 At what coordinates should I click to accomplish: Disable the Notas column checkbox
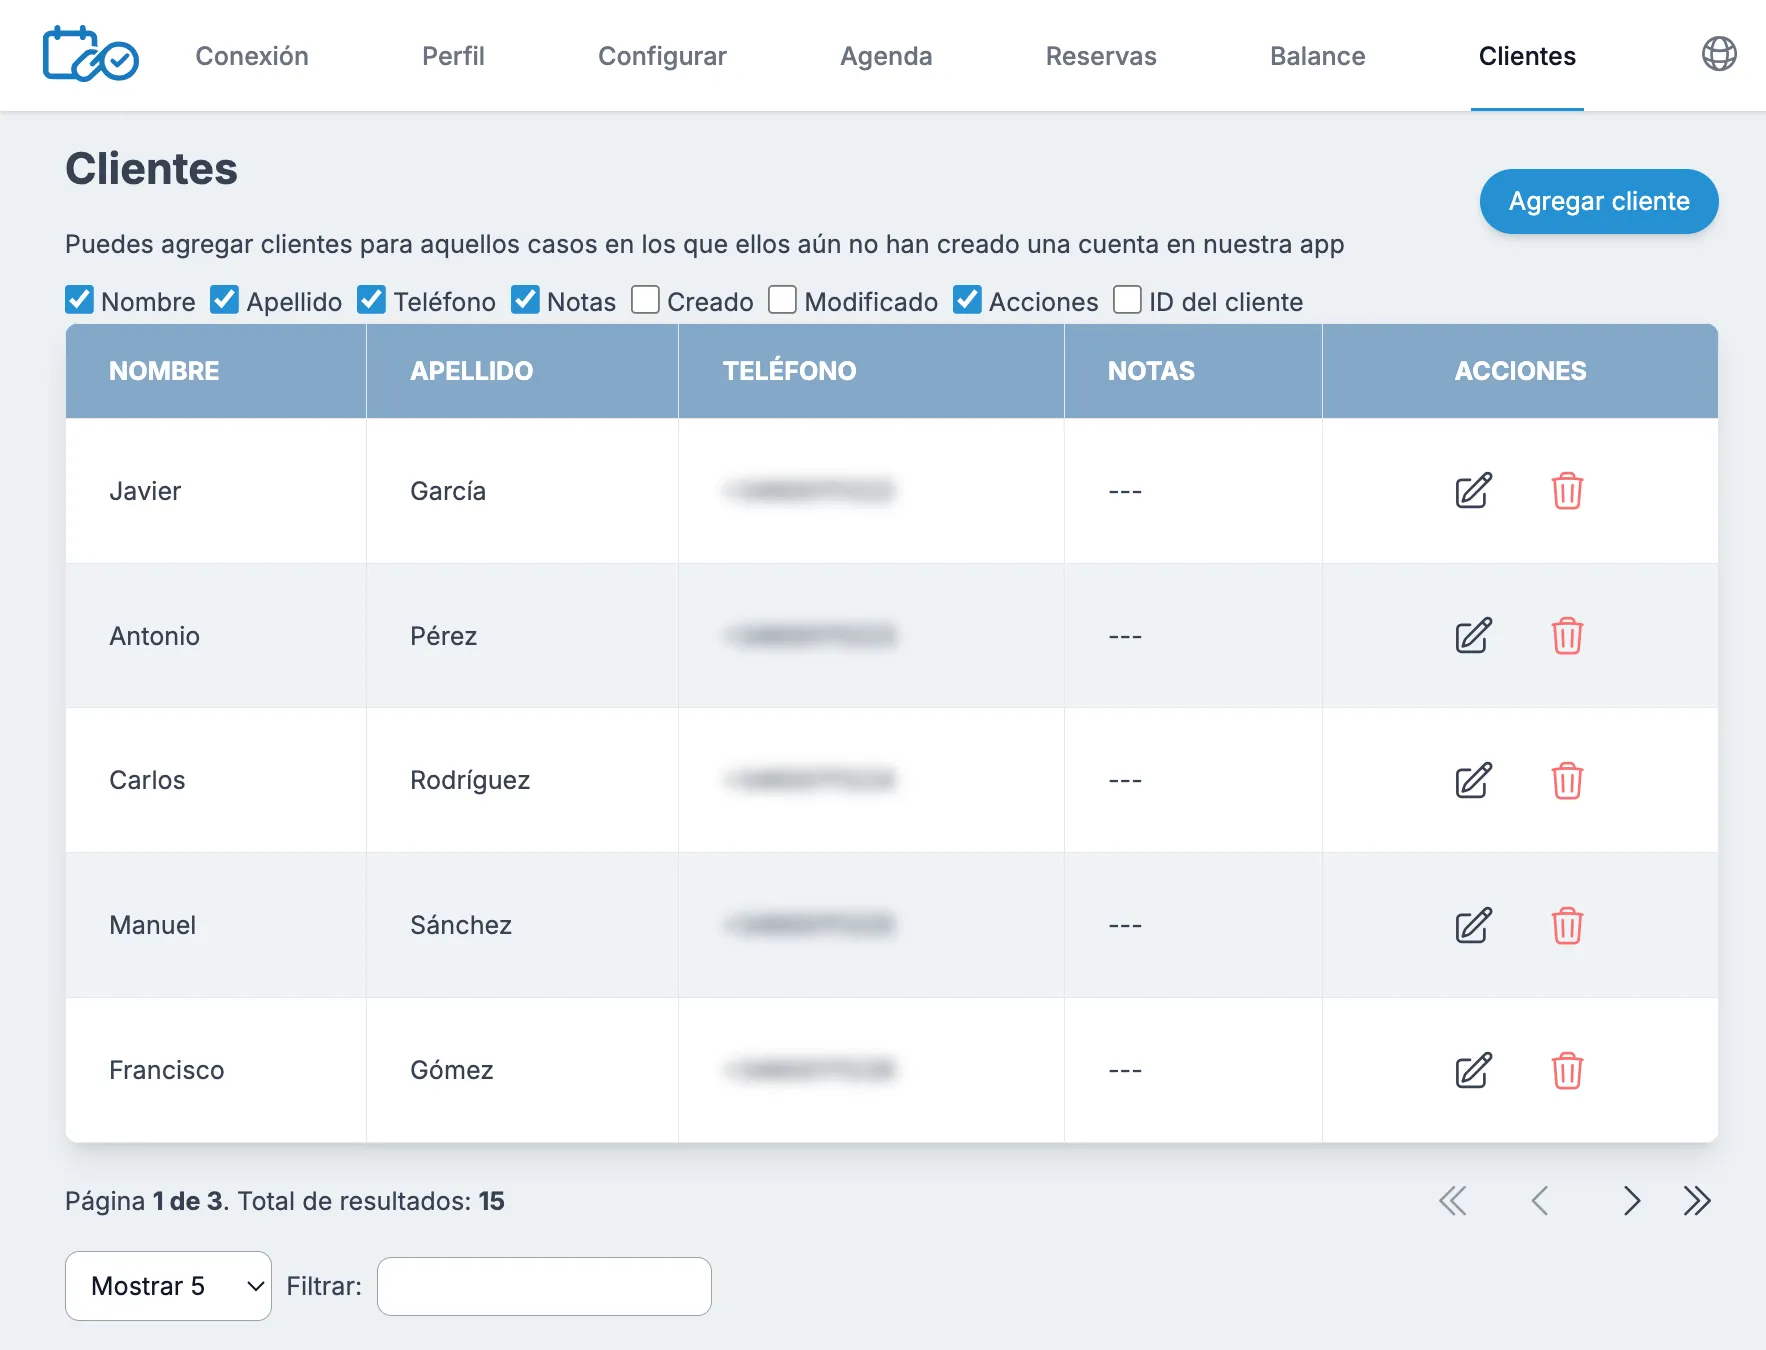[526, 300]
